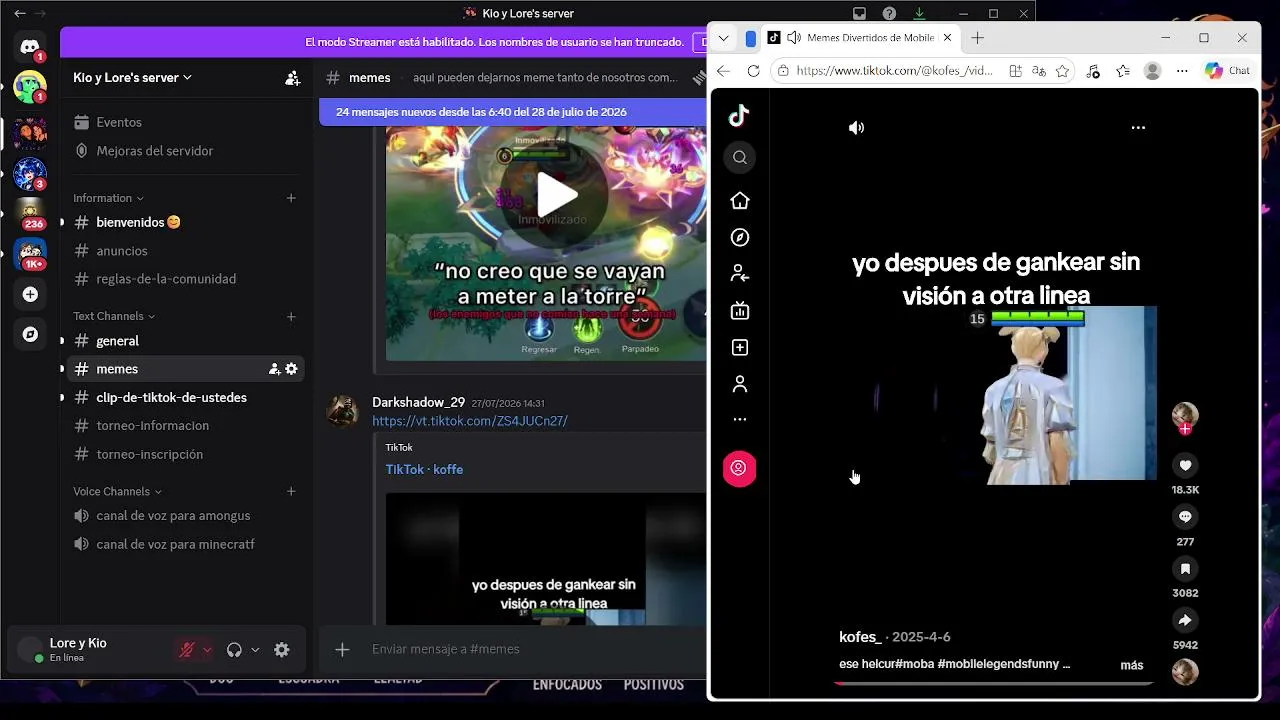1280x720 pixels.
Task: Collapse the Voice Channels category
Action: point(118,492)
